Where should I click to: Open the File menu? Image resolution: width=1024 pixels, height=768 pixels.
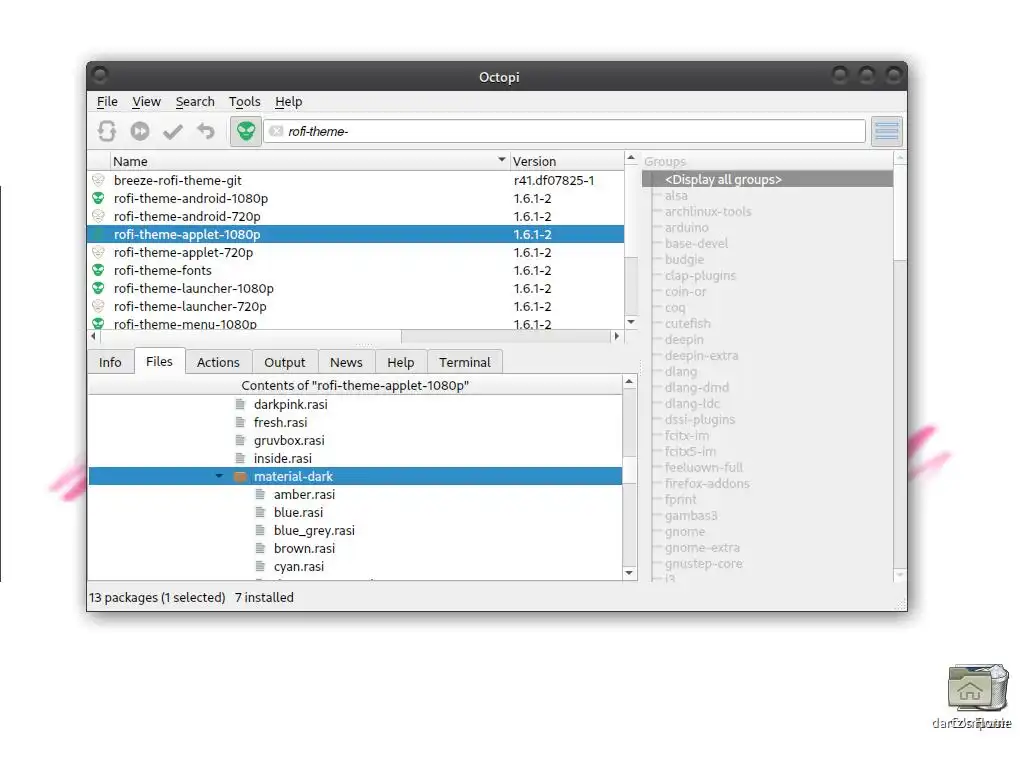point(107,101)
